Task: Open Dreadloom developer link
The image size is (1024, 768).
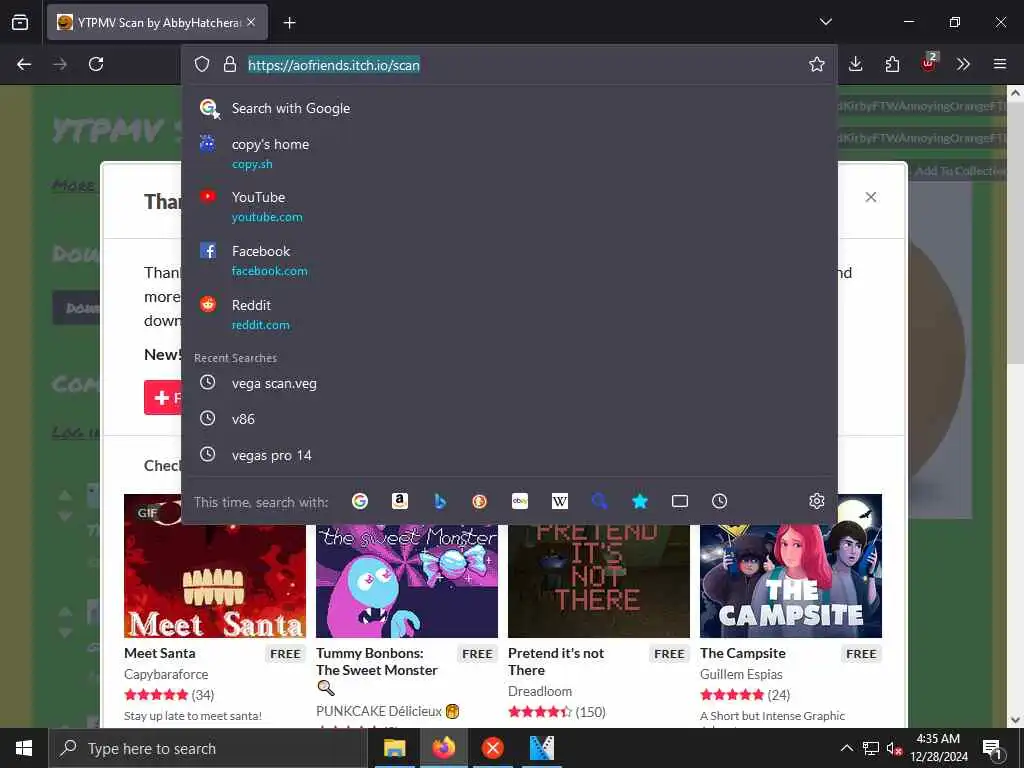Action: (x=539, y=691)
